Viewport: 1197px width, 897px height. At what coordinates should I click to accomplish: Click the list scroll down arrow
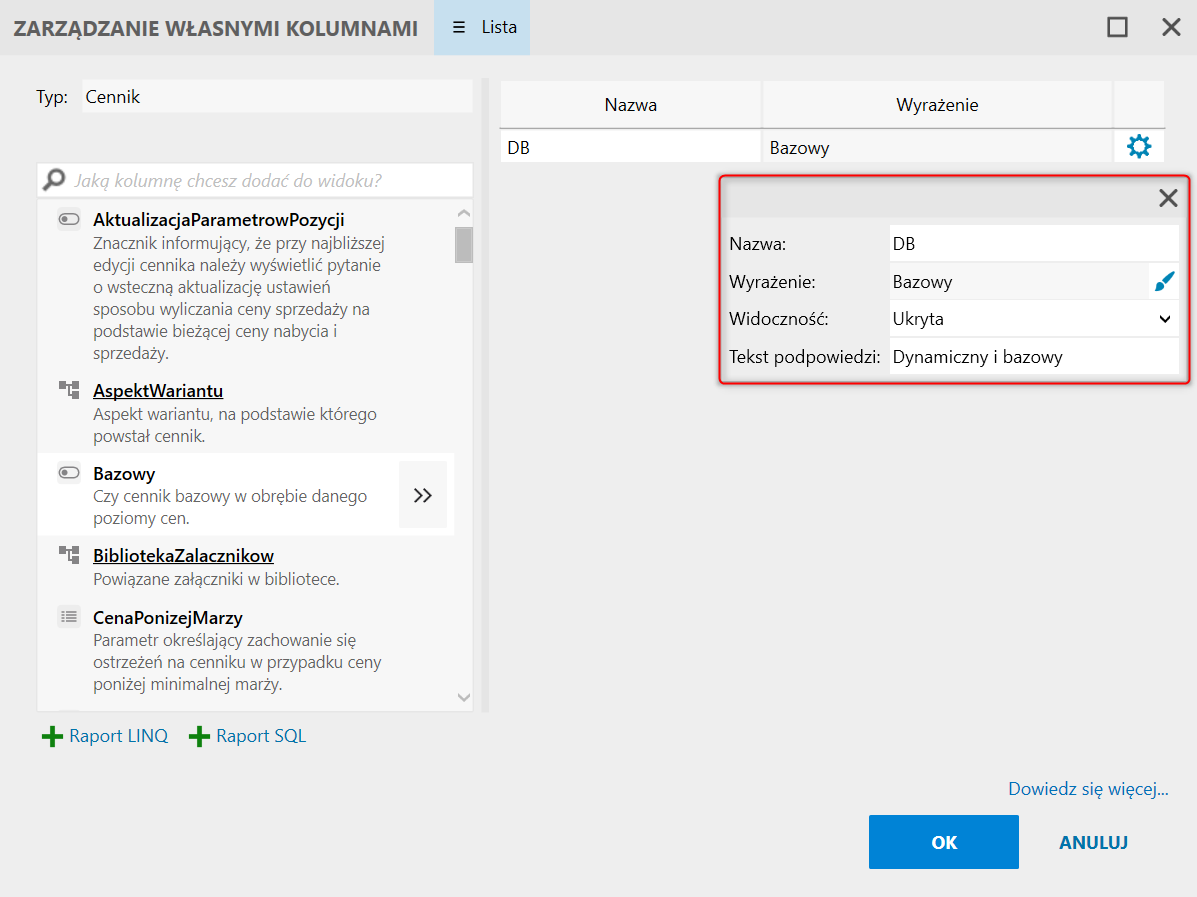463,697
